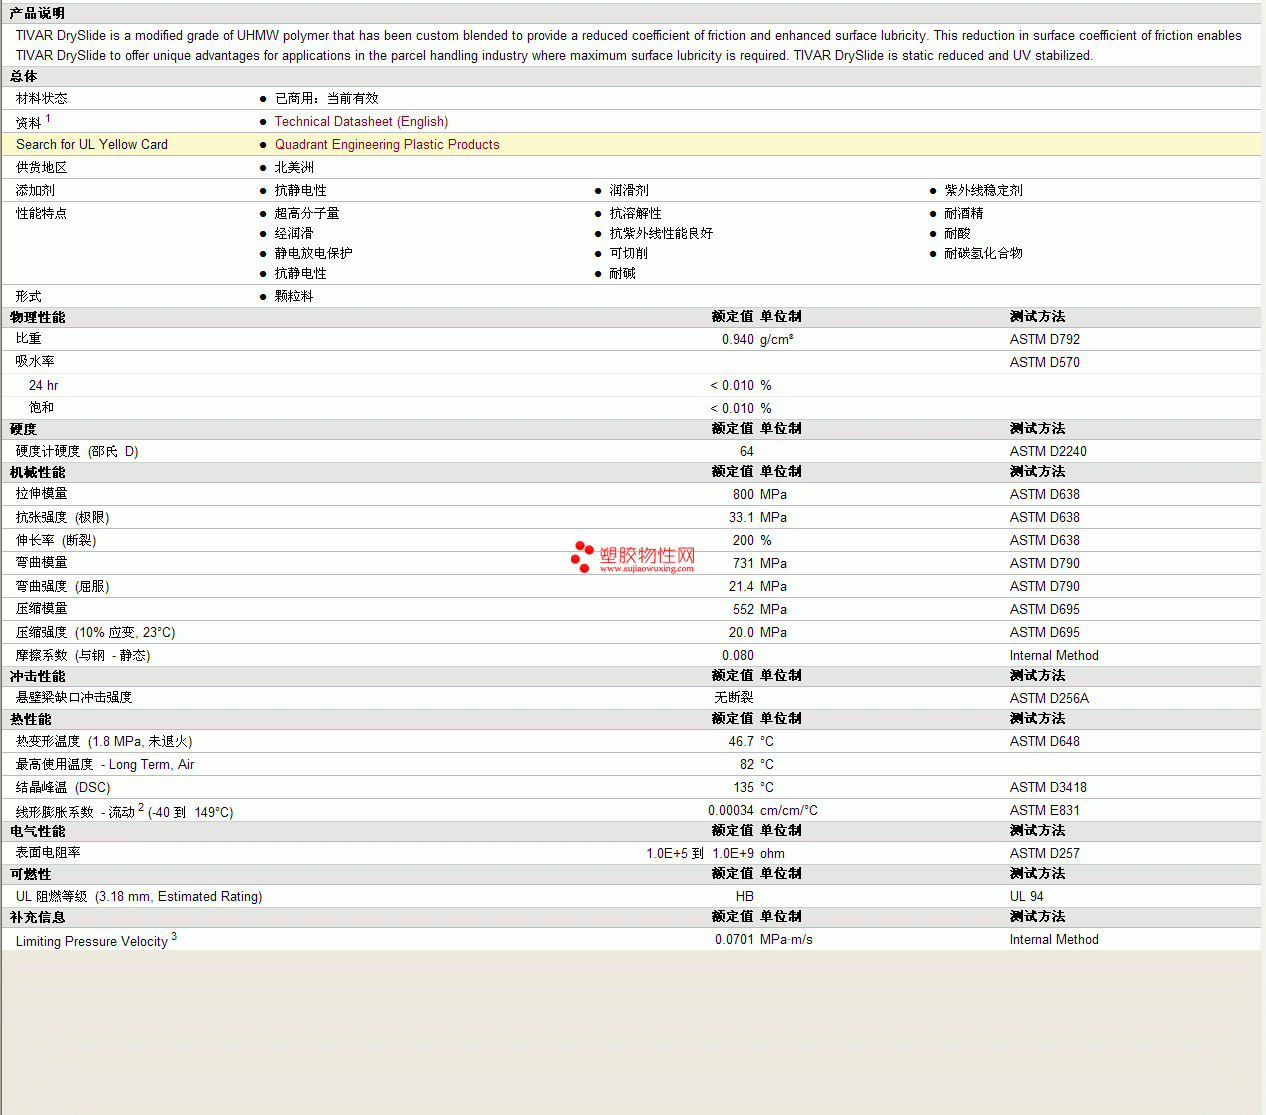Click the 最高使用温度 Long Term, Air label
Screen dimensions: 1266x1115
(105, 764)
